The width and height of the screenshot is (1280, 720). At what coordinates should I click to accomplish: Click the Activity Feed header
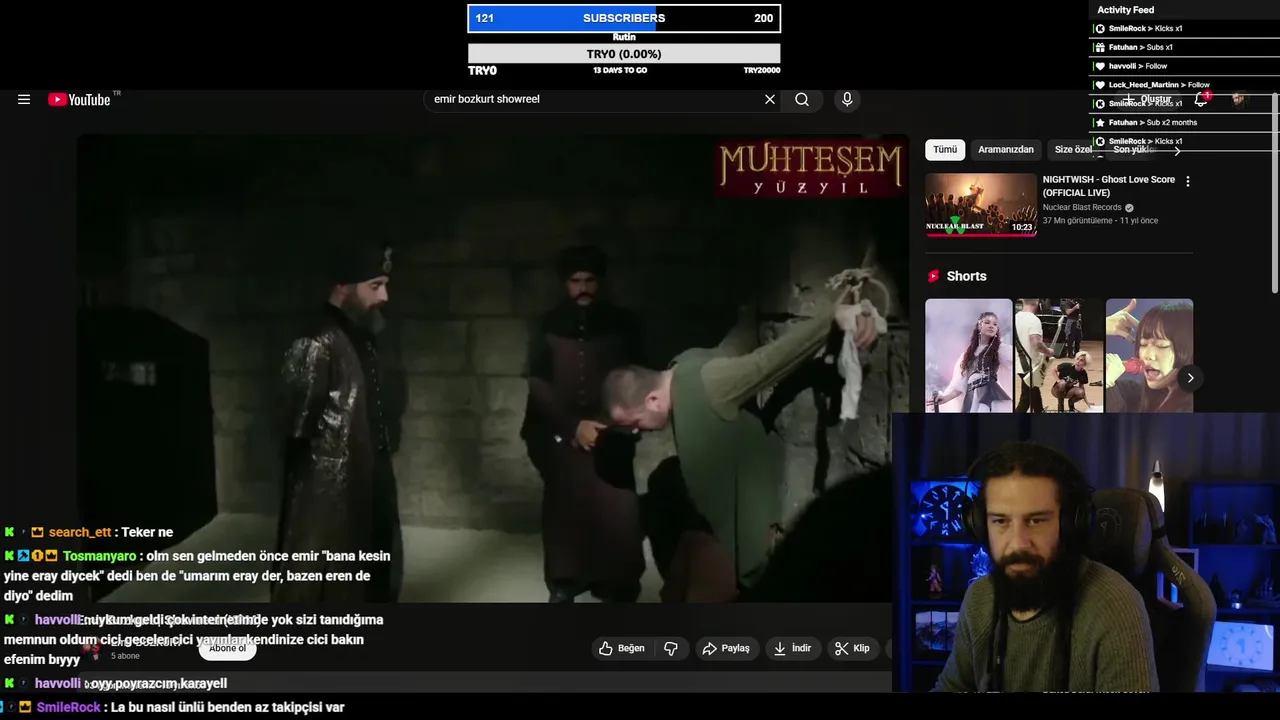pos(1125,10)
